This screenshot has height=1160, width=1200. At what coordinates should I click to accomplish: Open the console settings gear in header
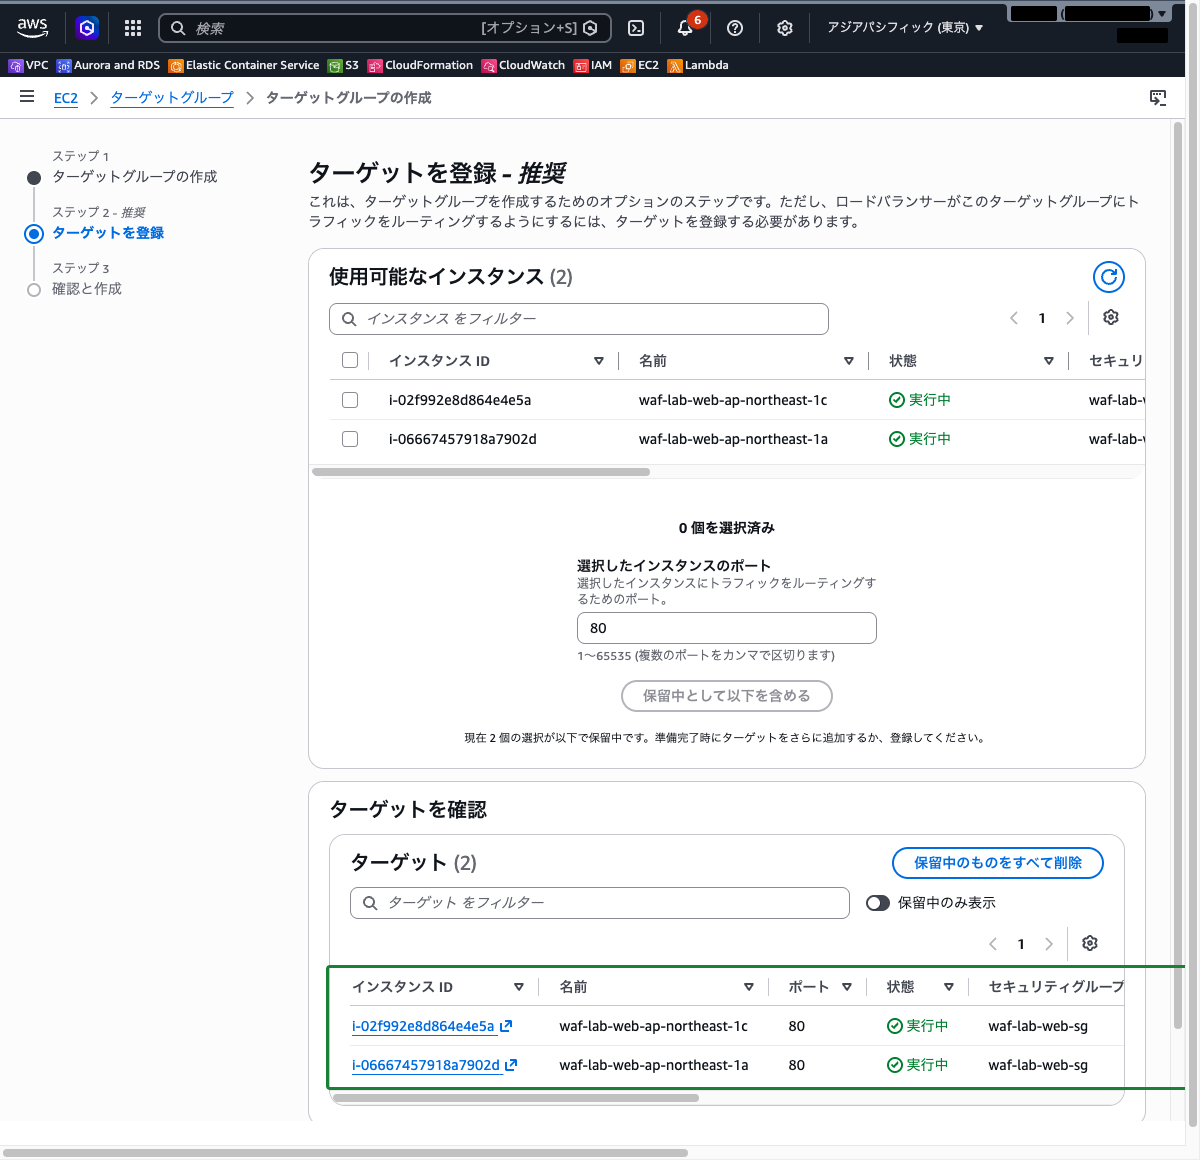[x=785, y=28]
